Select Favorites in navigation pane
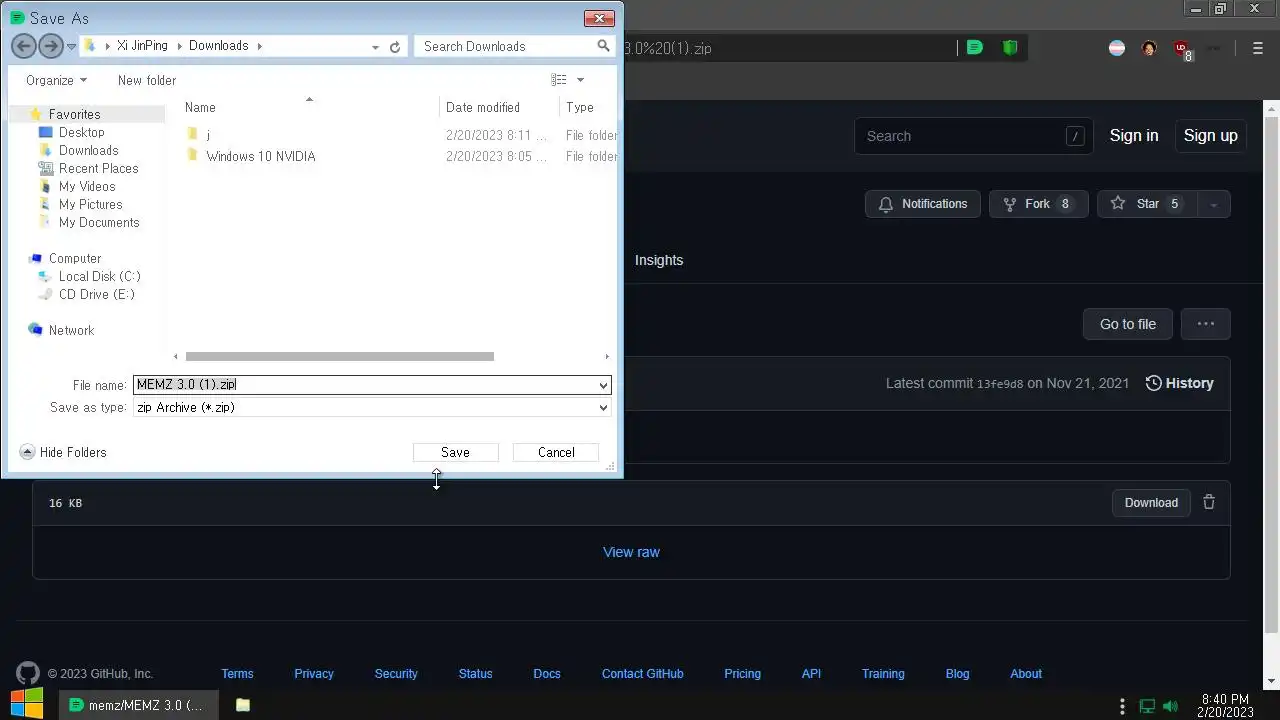The width and height of the screenshot is (1280, 720). (x=74, y=114)
